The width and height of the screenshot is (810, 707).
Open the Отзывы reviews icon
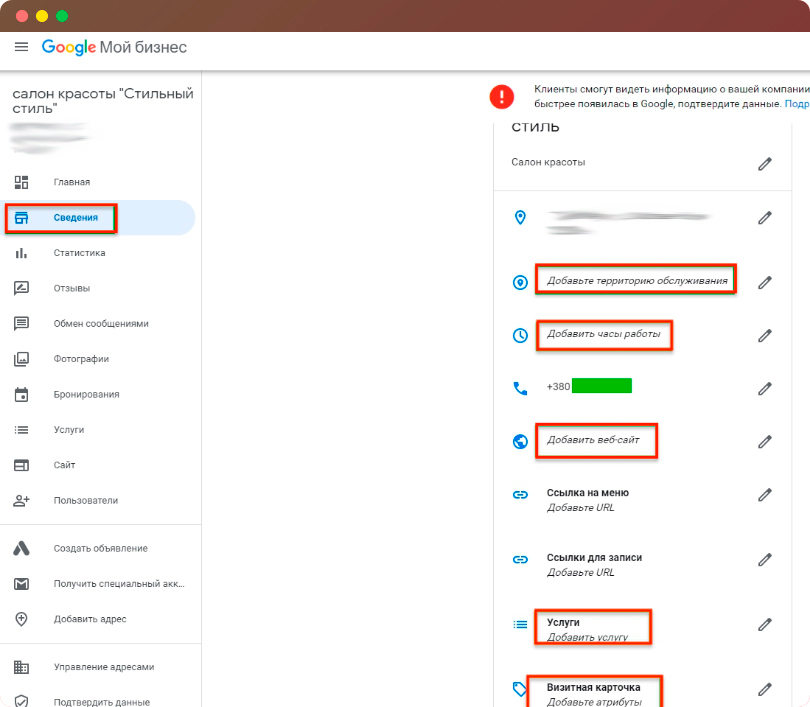(x=21, y=288)
